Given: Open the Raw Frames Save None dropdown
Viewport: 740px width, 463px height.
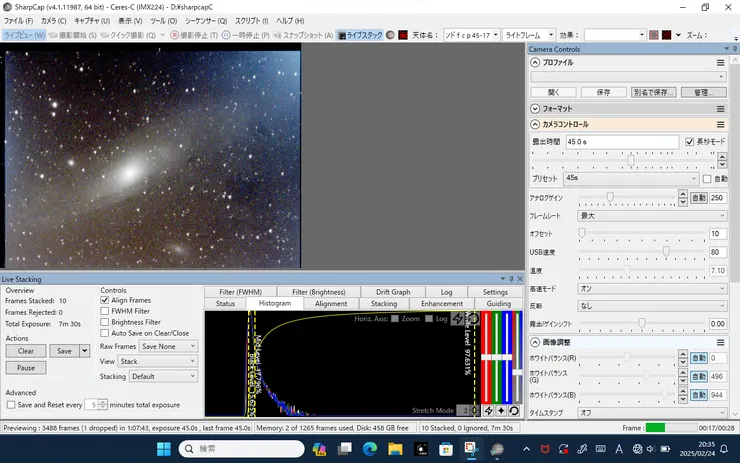Looking at the screenshot, I should (x=168, y=346).
